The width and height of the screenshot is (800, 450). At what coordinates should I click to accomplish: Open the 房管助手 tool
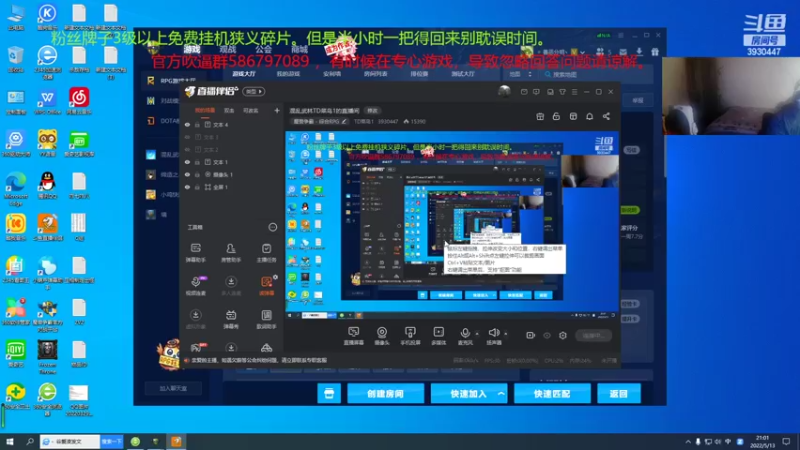(231, 253)
